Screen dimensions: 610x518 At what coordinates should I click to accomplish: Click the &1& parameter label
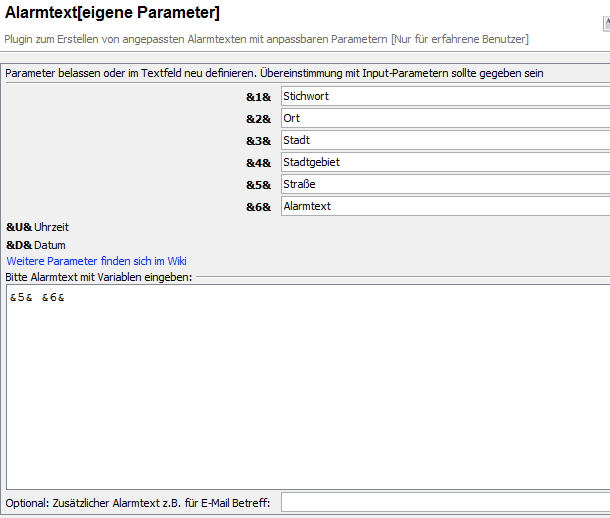(x=258, y=97)
